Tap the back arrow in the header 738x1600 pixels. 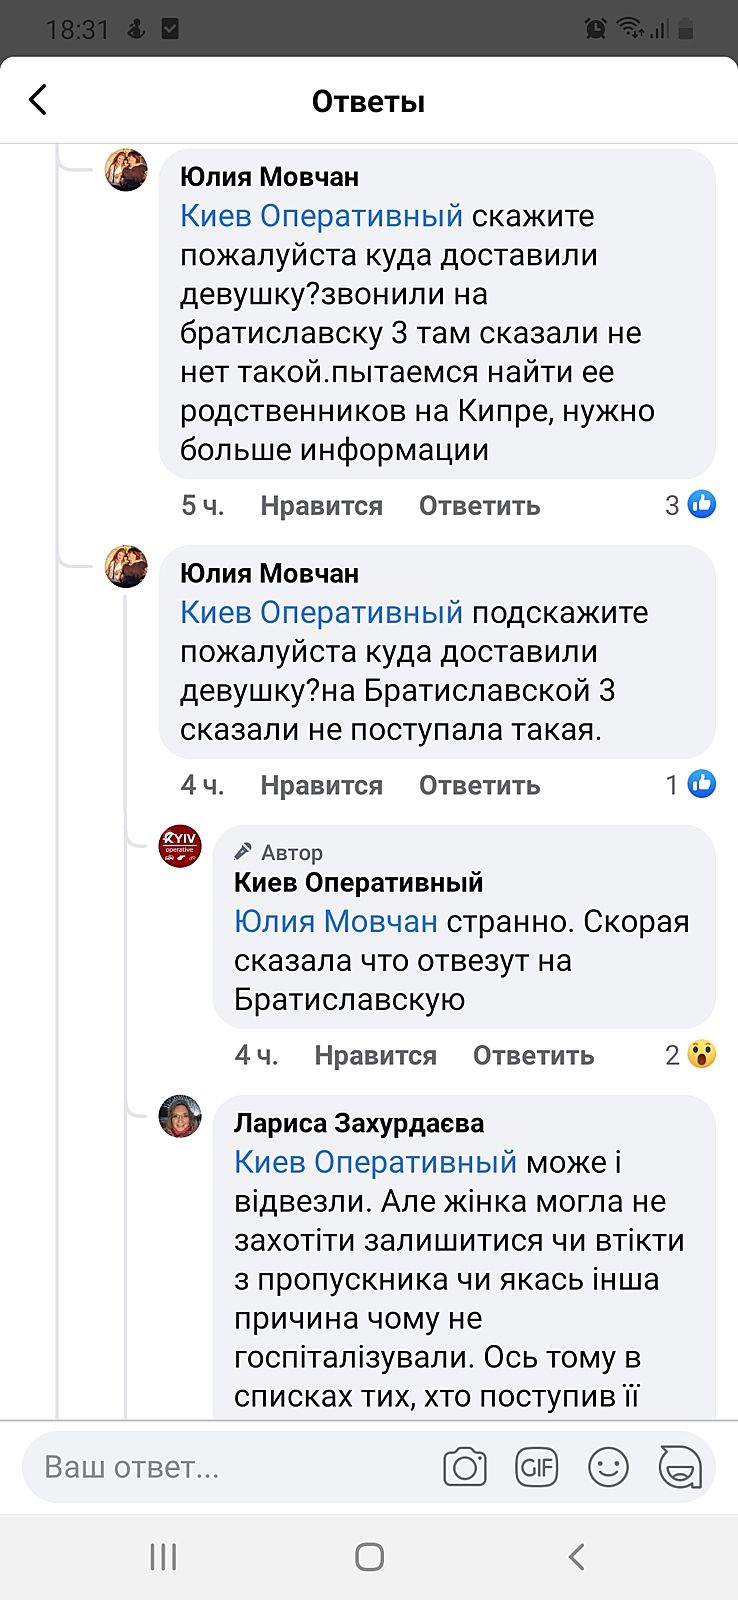click(38, 100)
